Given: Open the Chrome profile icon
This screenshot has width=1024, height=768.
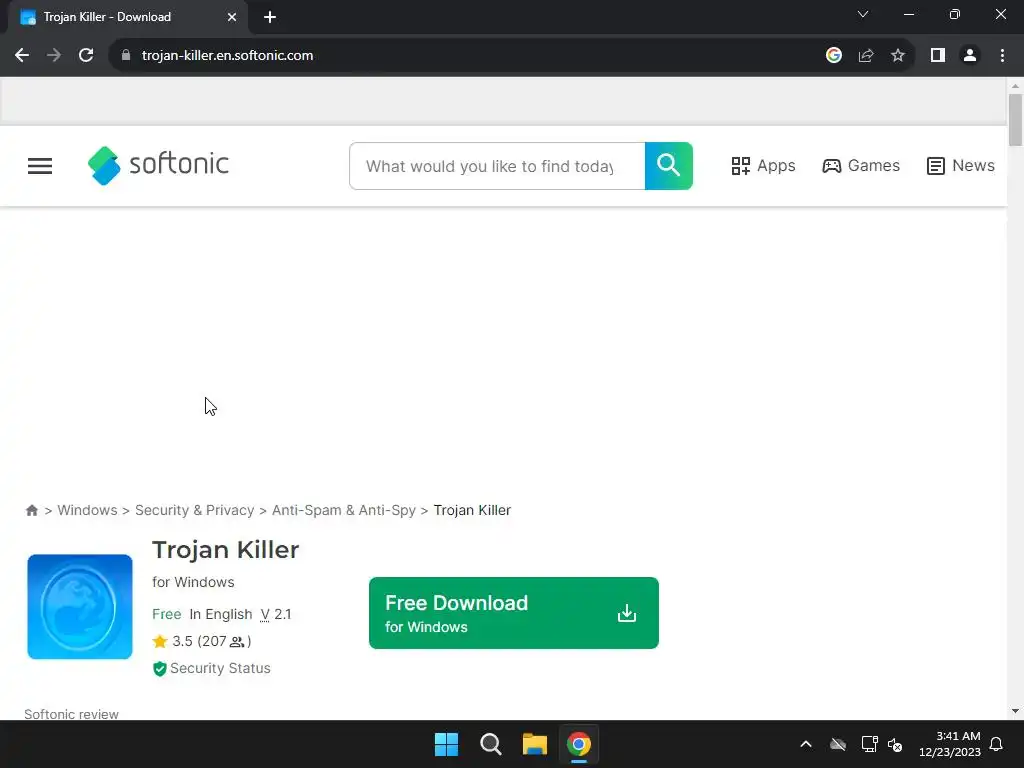Looking at the screenshot, I should pos(970,56).
